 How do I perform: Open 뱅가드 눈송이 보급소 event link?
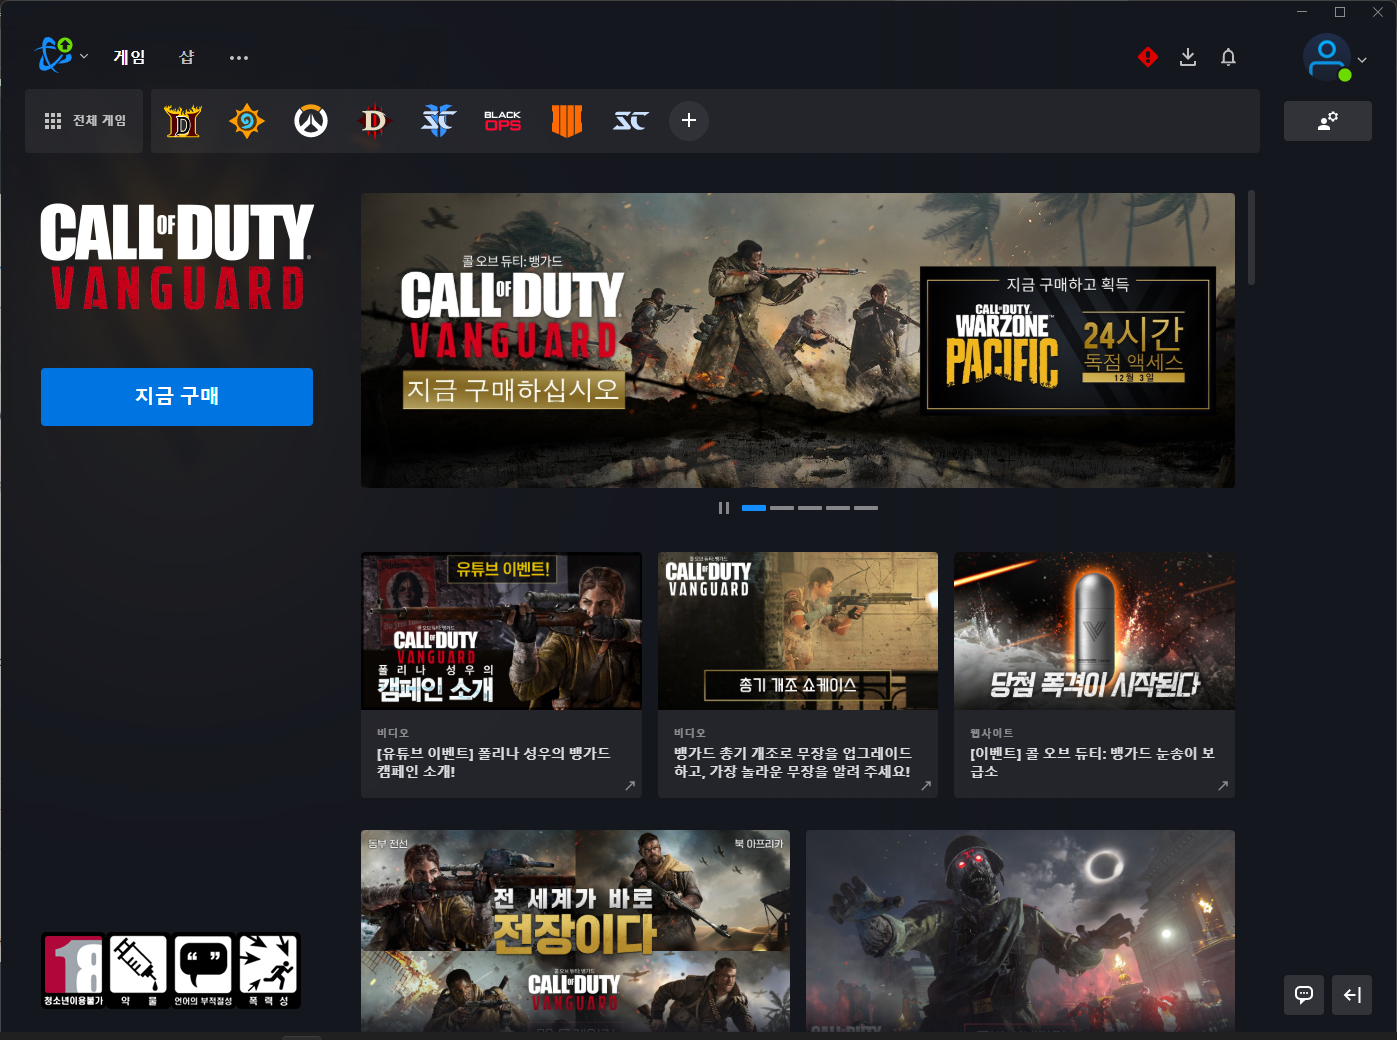1092,762
